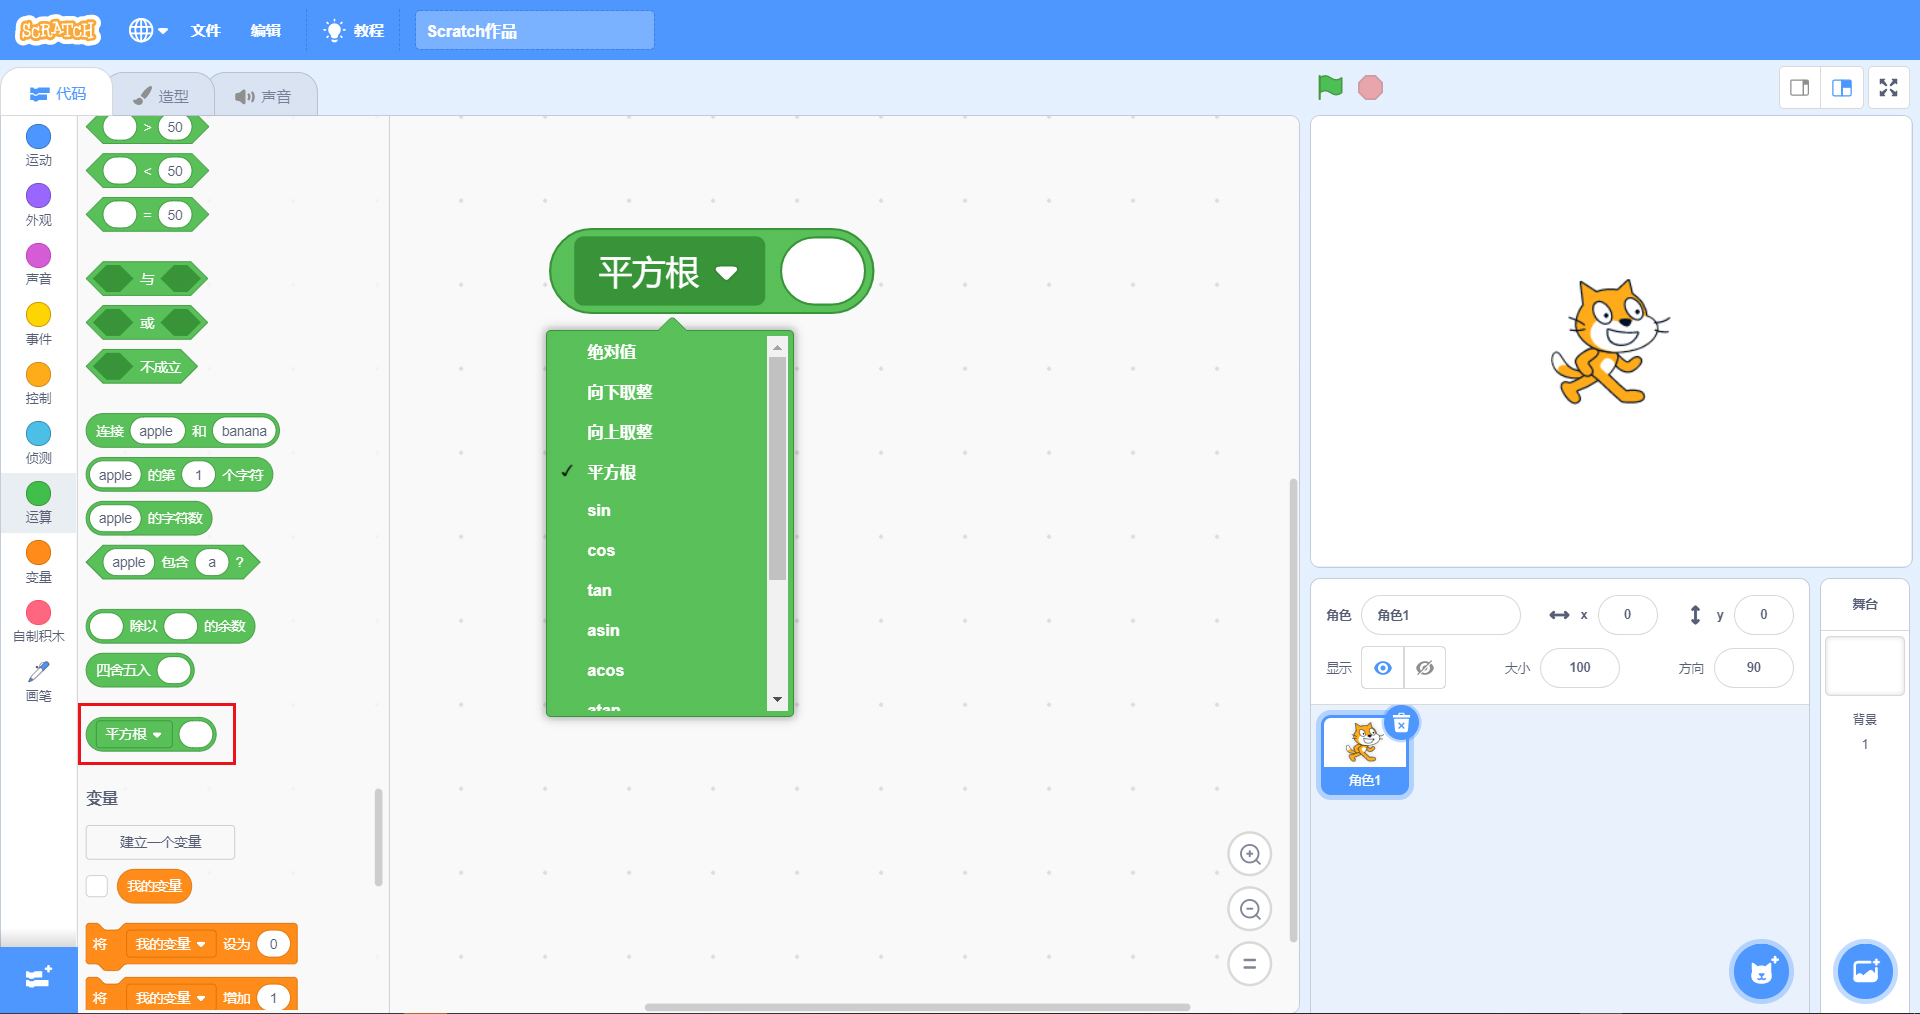Select the 运动 motion category
The height and width of the screenshot is (1014, 1920).
coord(38,146)
